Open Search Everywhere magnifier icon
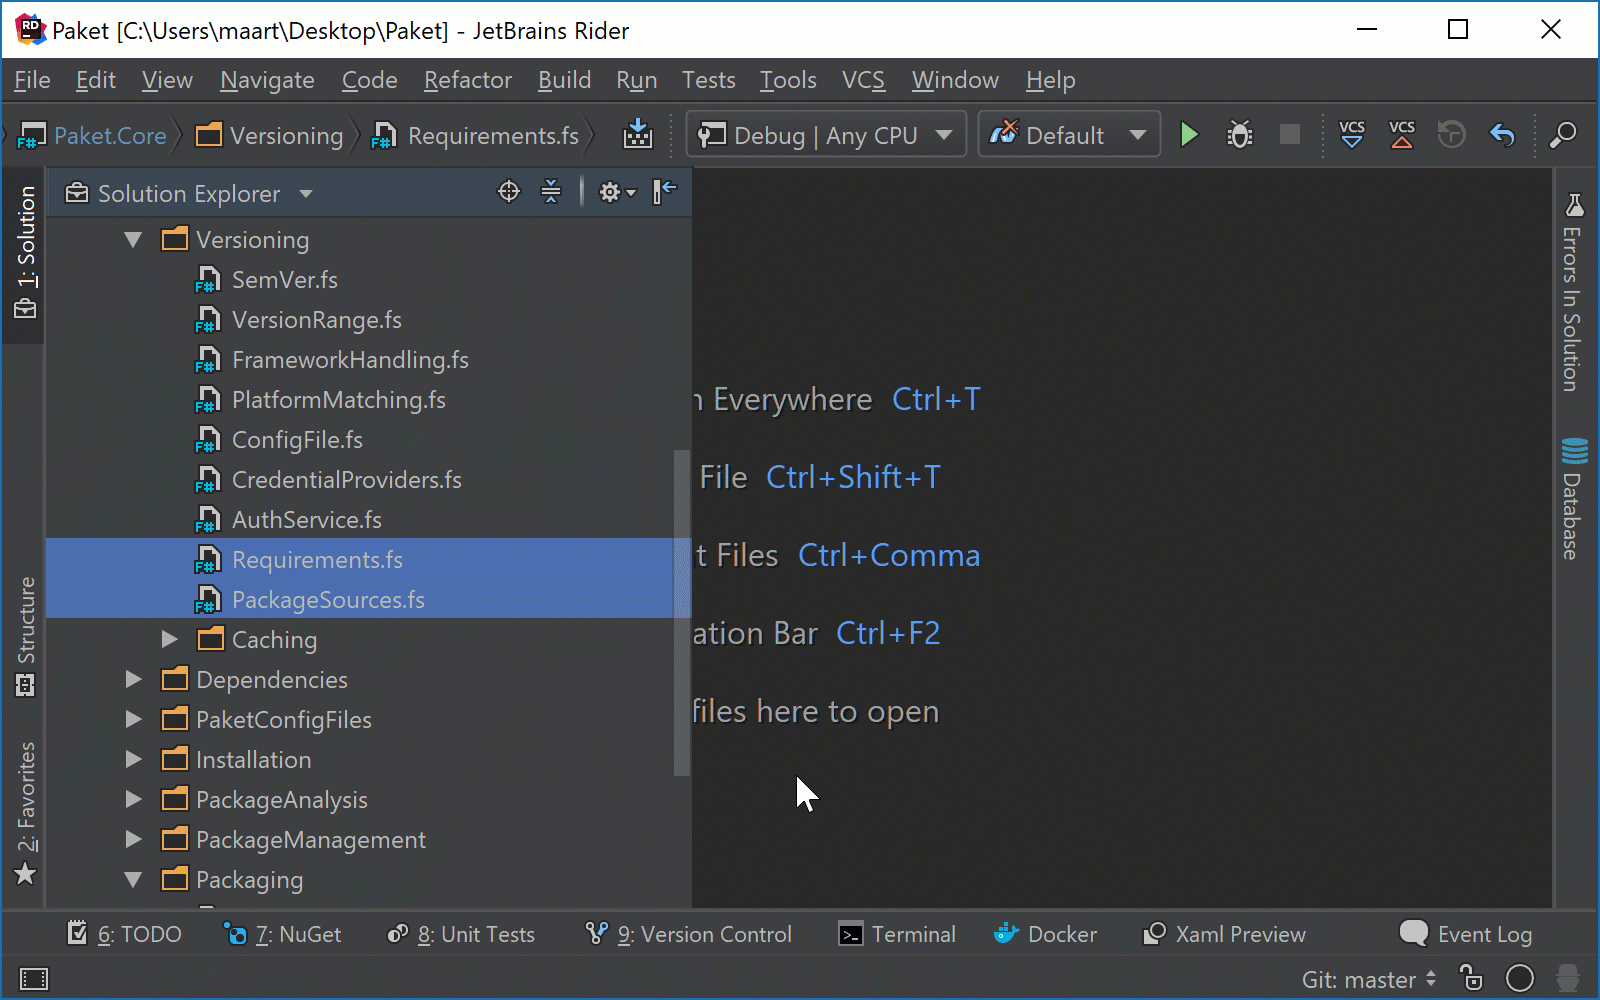 tap(1562, 135)
